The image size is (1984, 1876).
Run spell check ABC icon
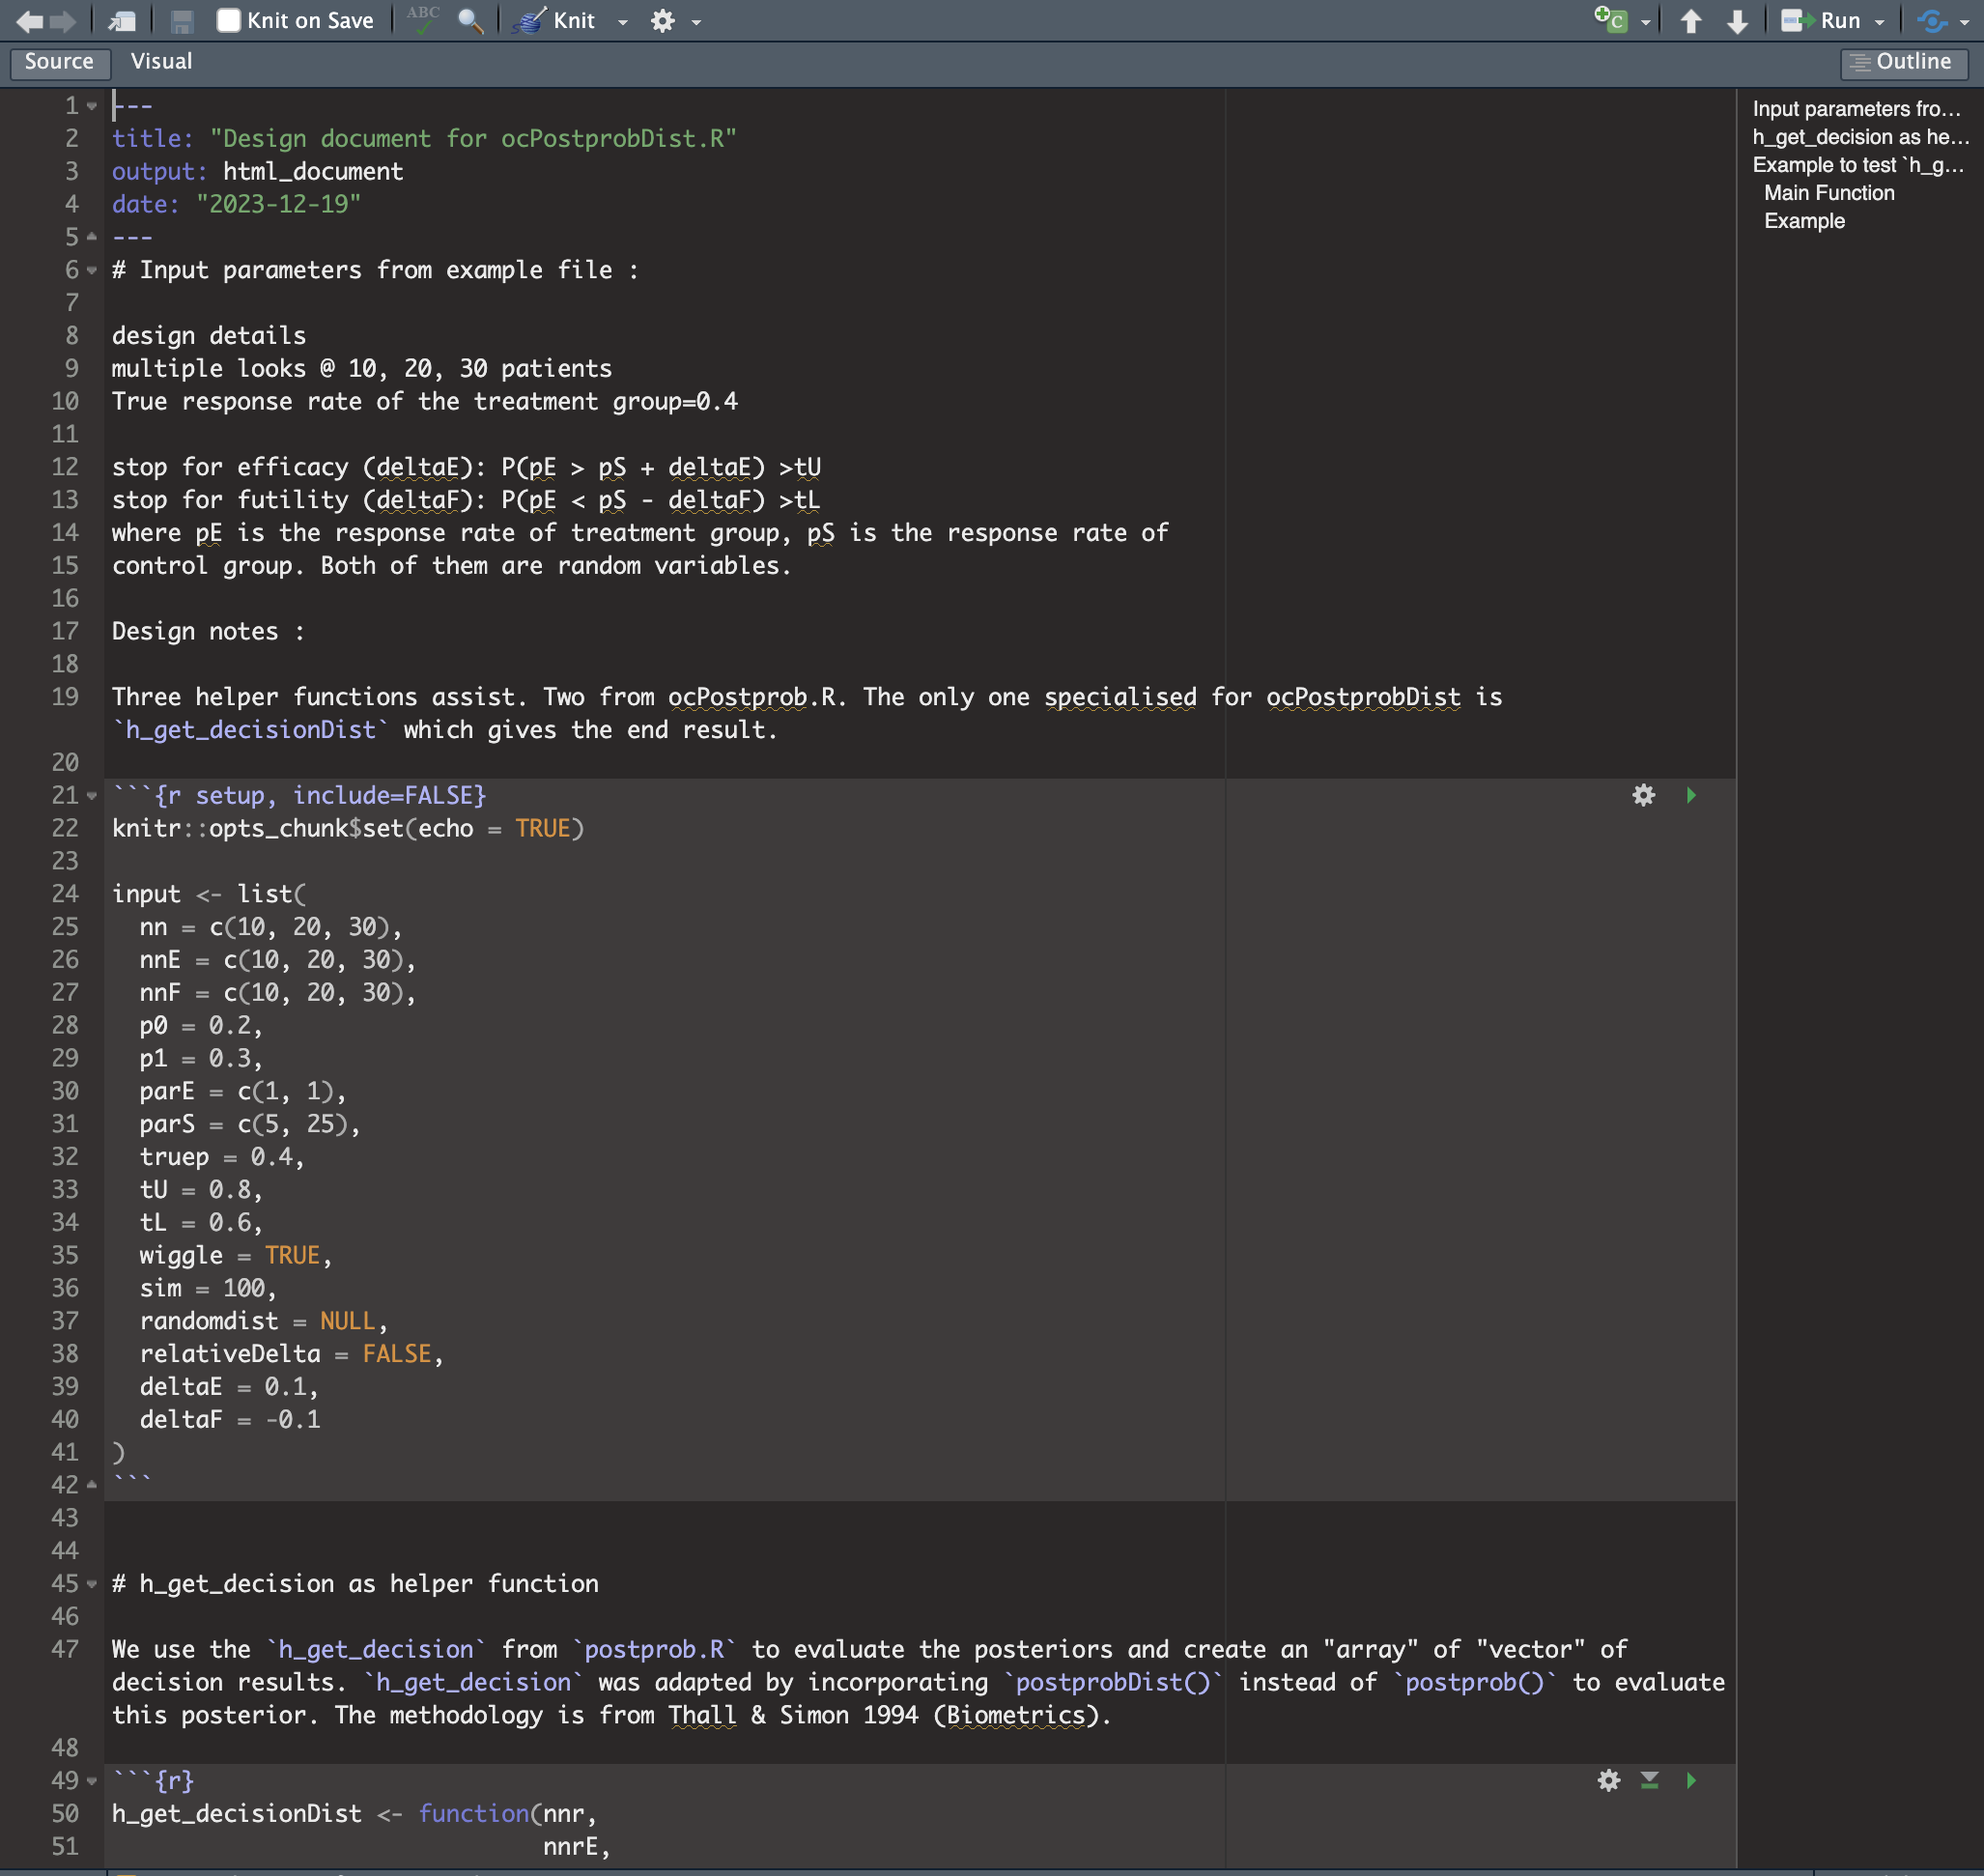(x=424, y=20)
